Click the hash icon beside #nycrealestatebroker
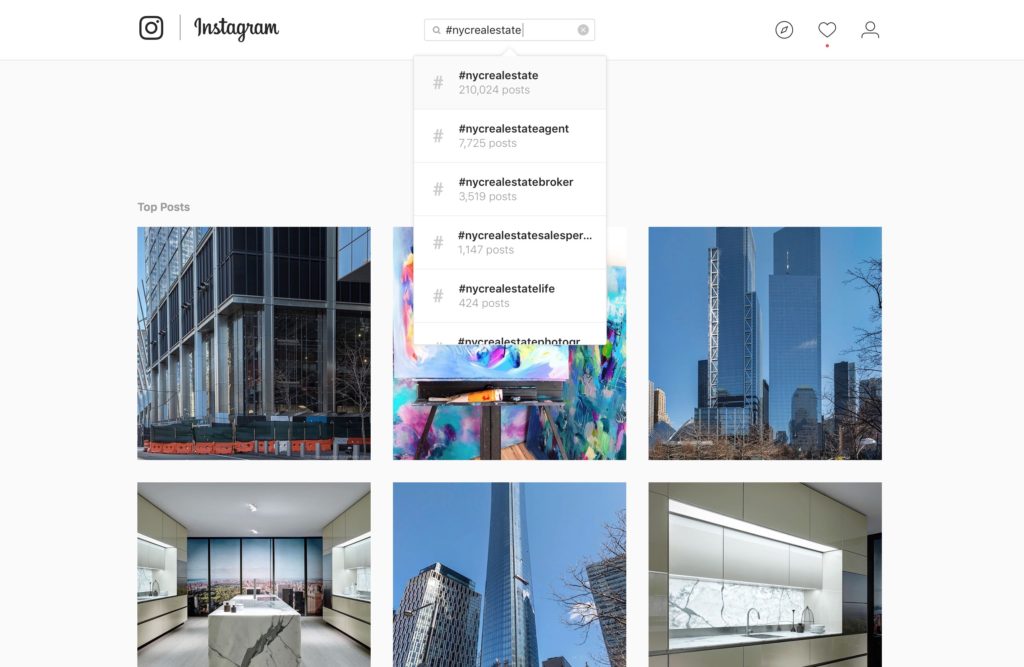The width and height of the screenshot is (1024, 667). tap(438, 189)
